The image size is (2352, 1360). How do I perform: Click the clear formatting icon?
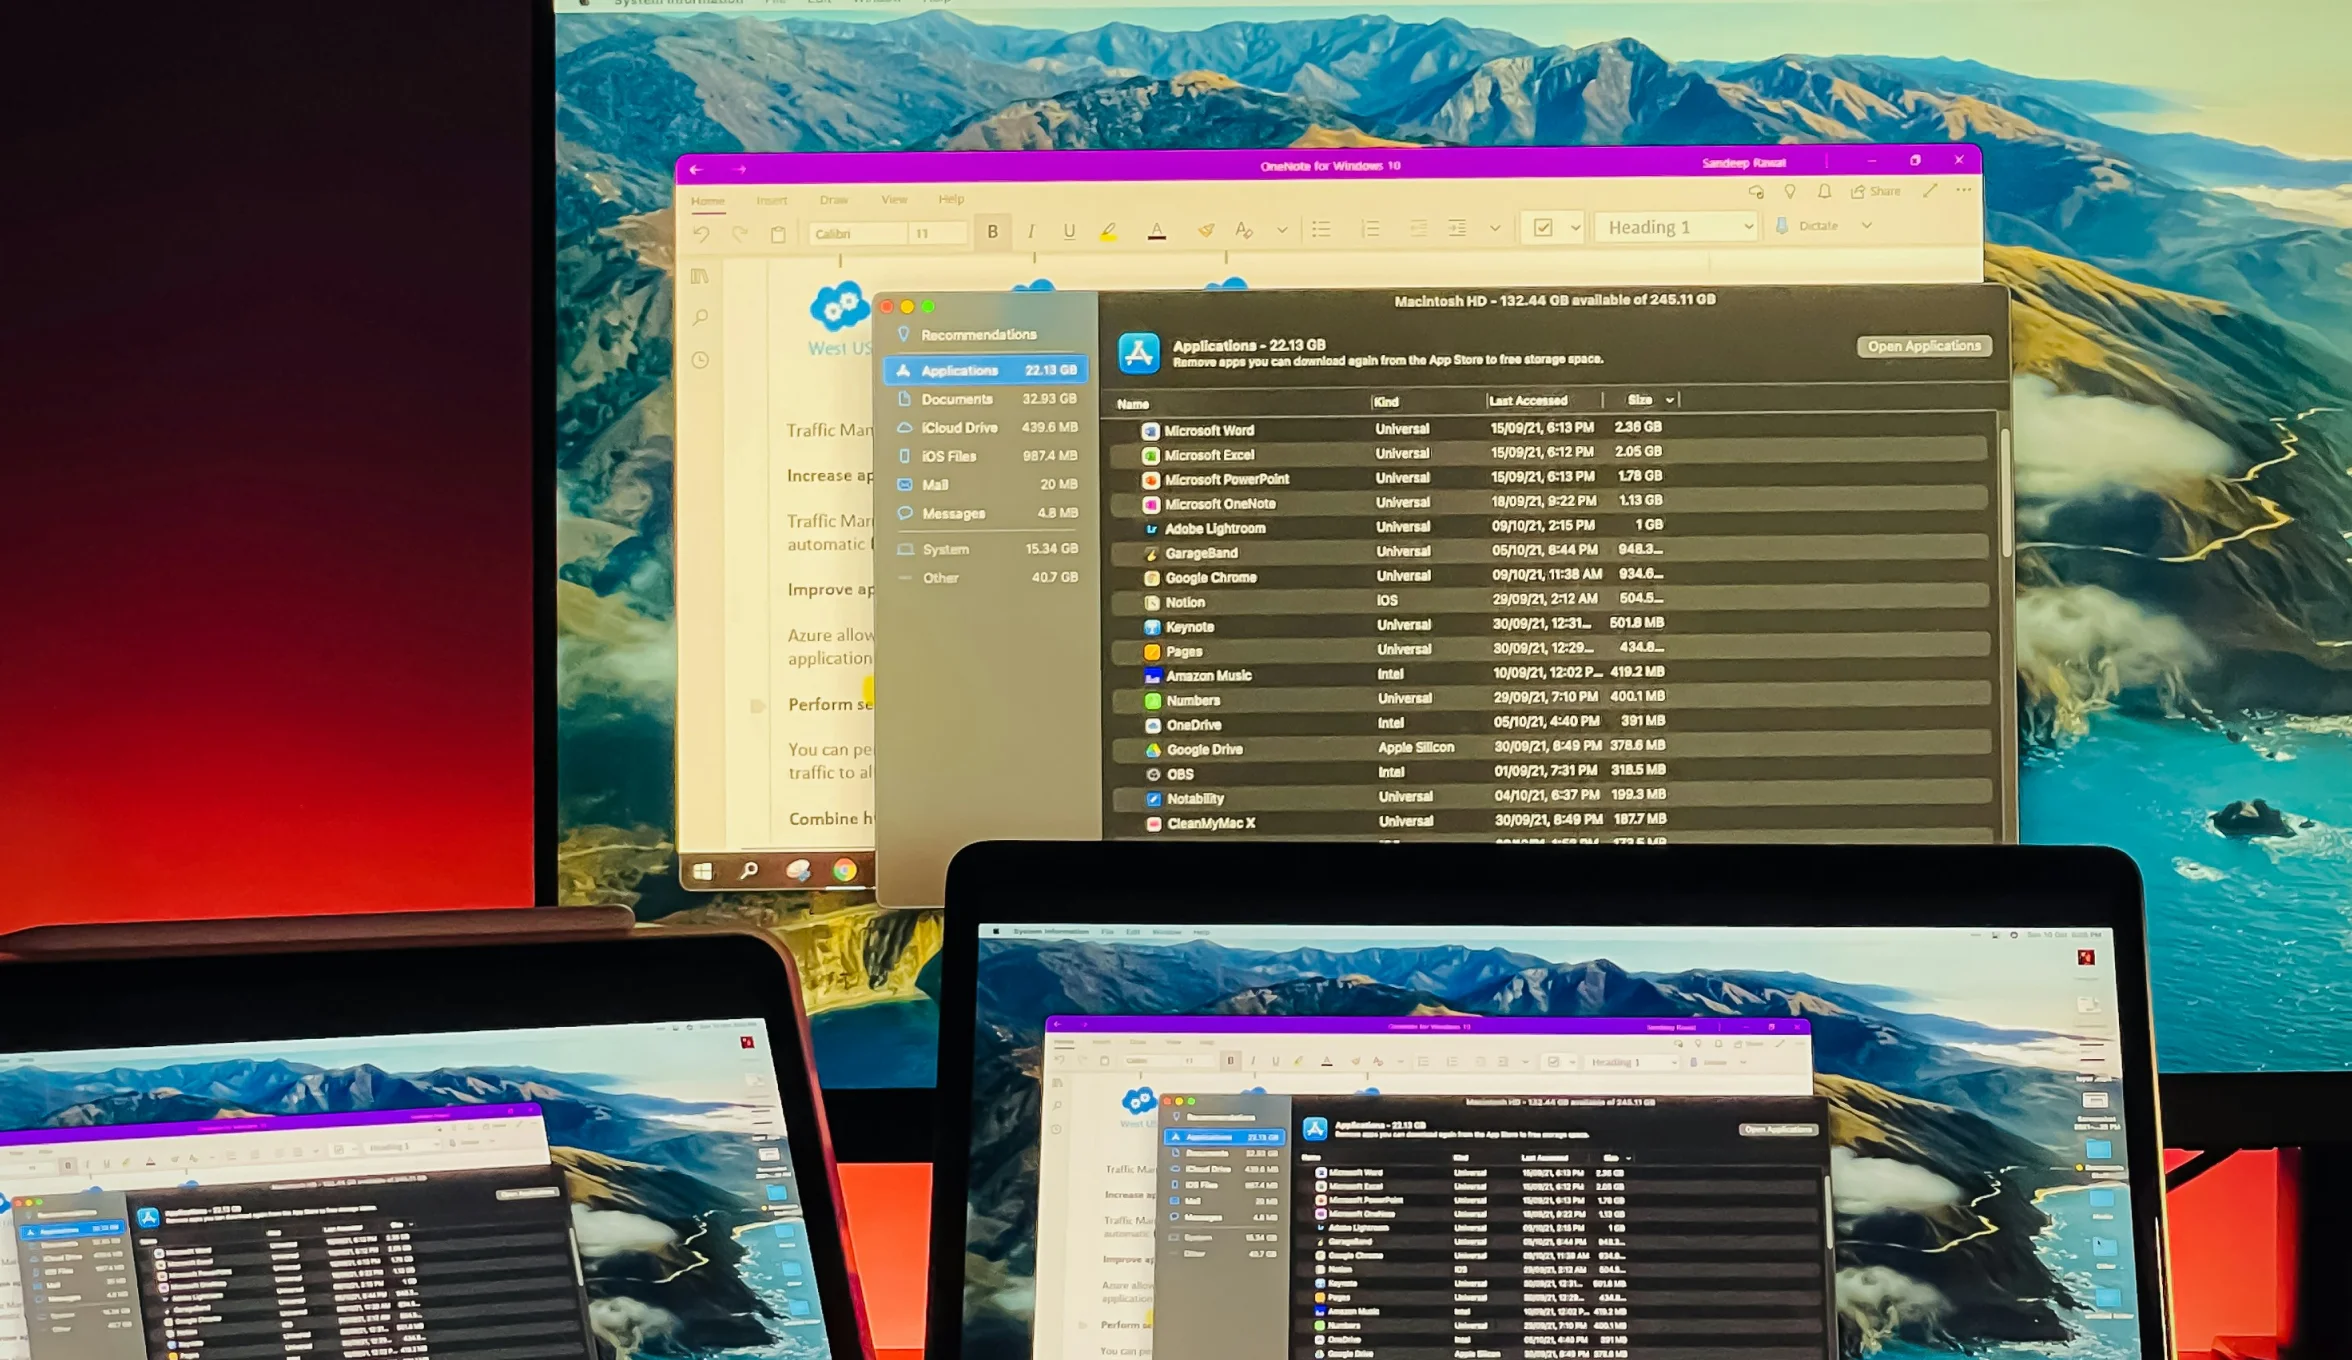[x=1206, y=231]
